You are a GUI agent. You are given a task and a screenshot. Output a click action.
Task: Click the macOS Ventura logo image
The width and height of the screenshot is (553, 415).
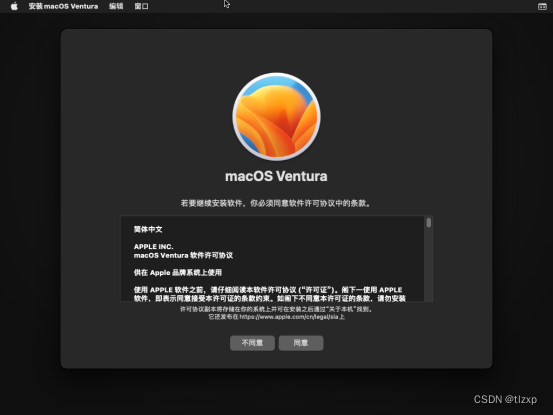pos(276,117)
